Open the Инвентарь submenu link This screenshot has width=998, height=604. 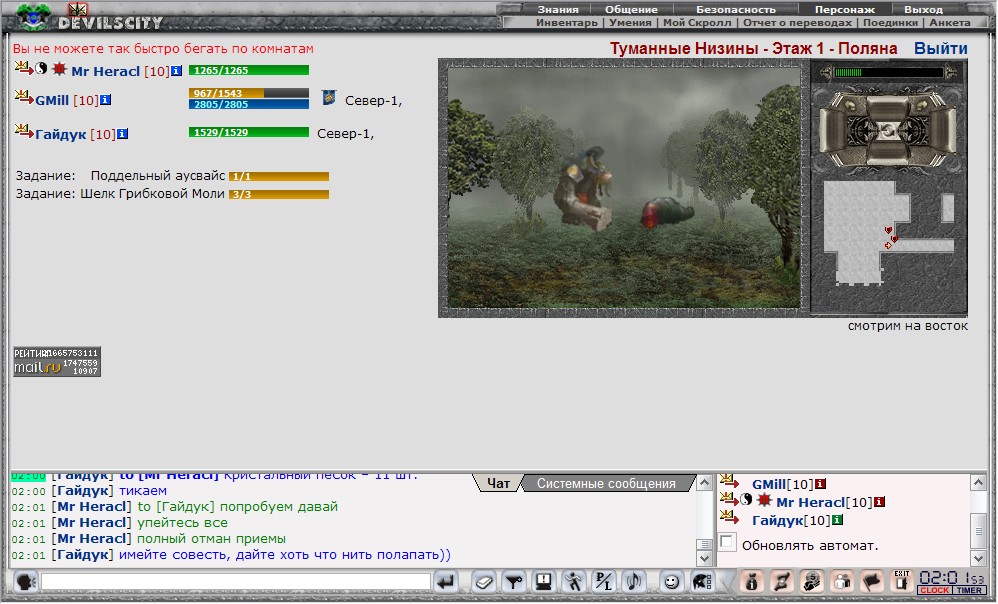[566, 22]
